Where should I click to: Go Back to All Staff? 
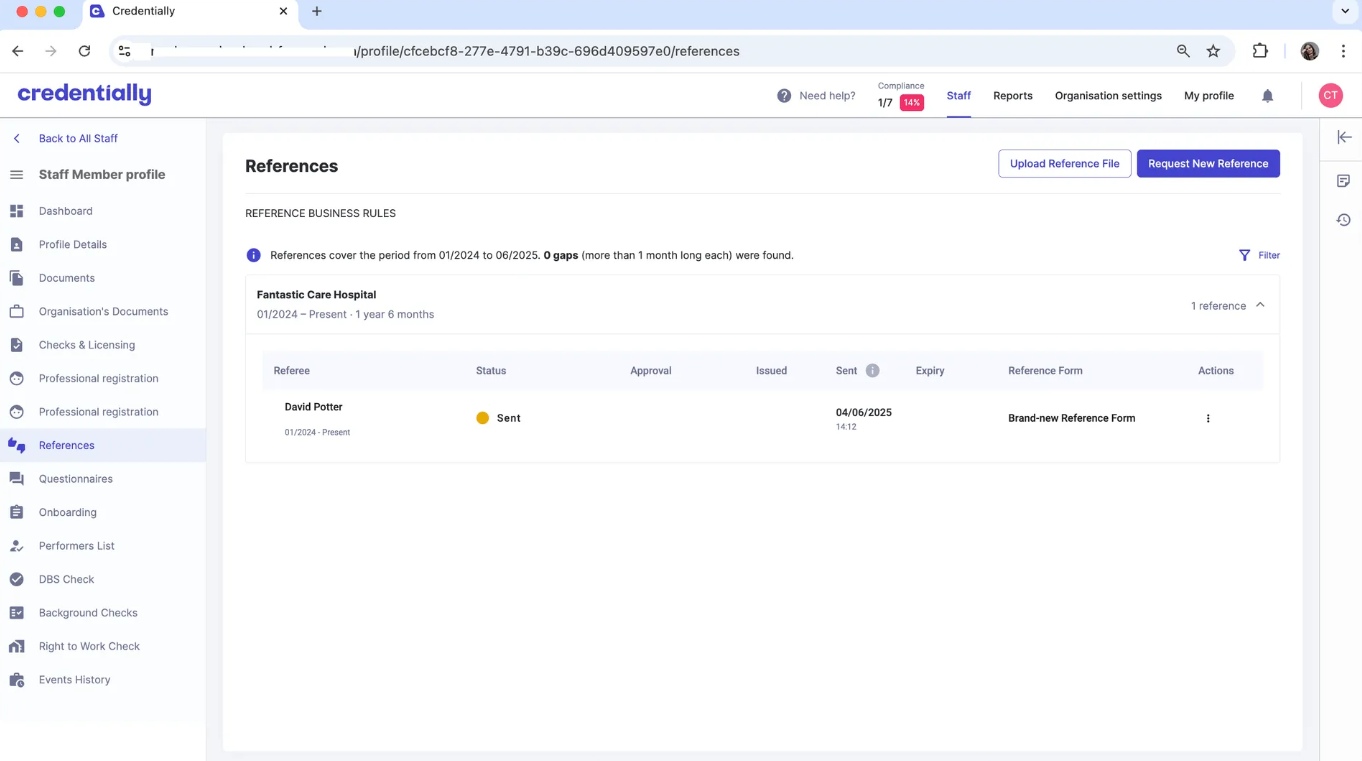click(x=77, y=139)
